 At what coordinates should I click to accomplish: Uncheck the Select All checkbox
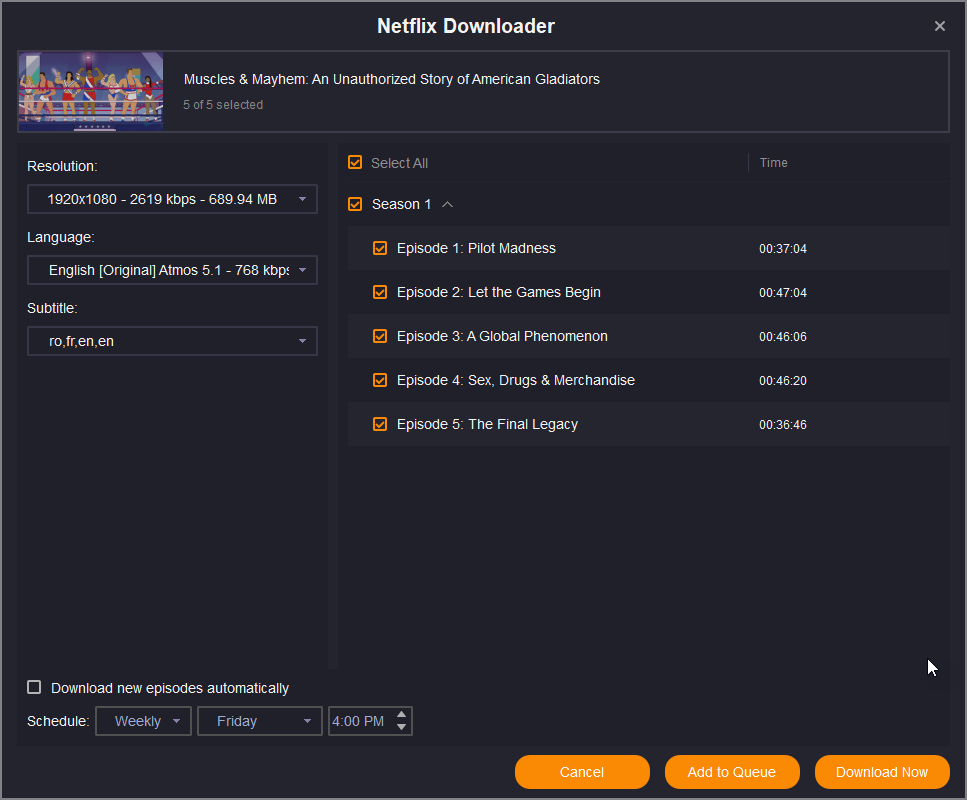[355, 162]
